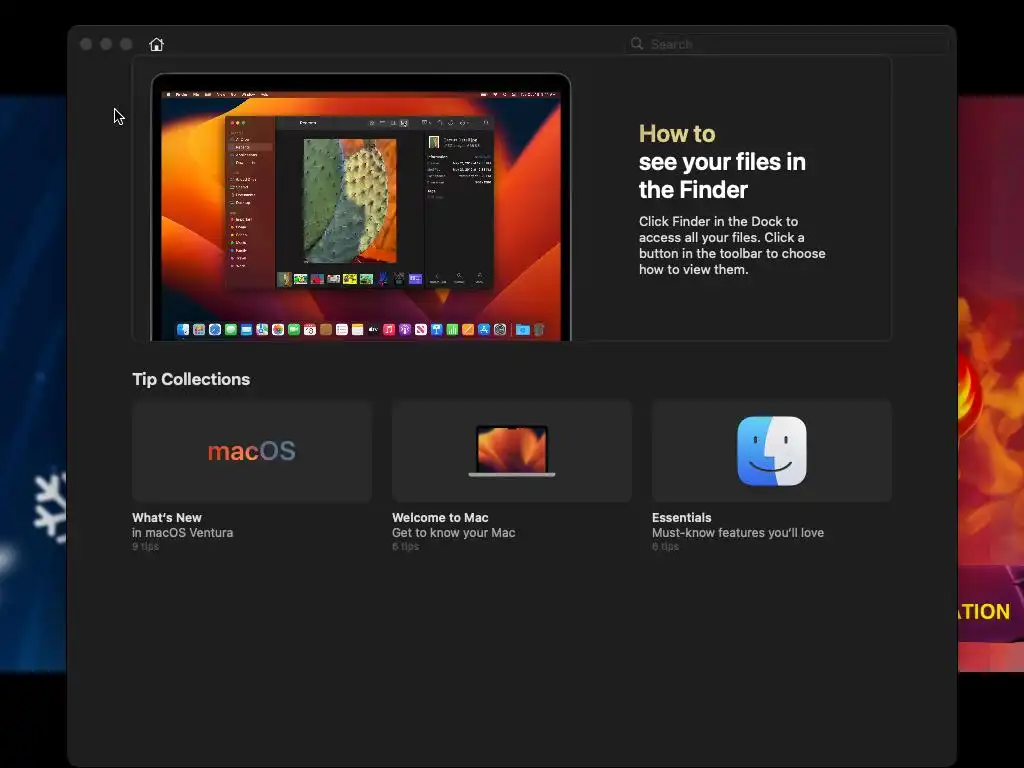Click the "in macOS Ventura" subtitle
The image size is (1024, 768).
pyautogui.click(x=182, y=532)
